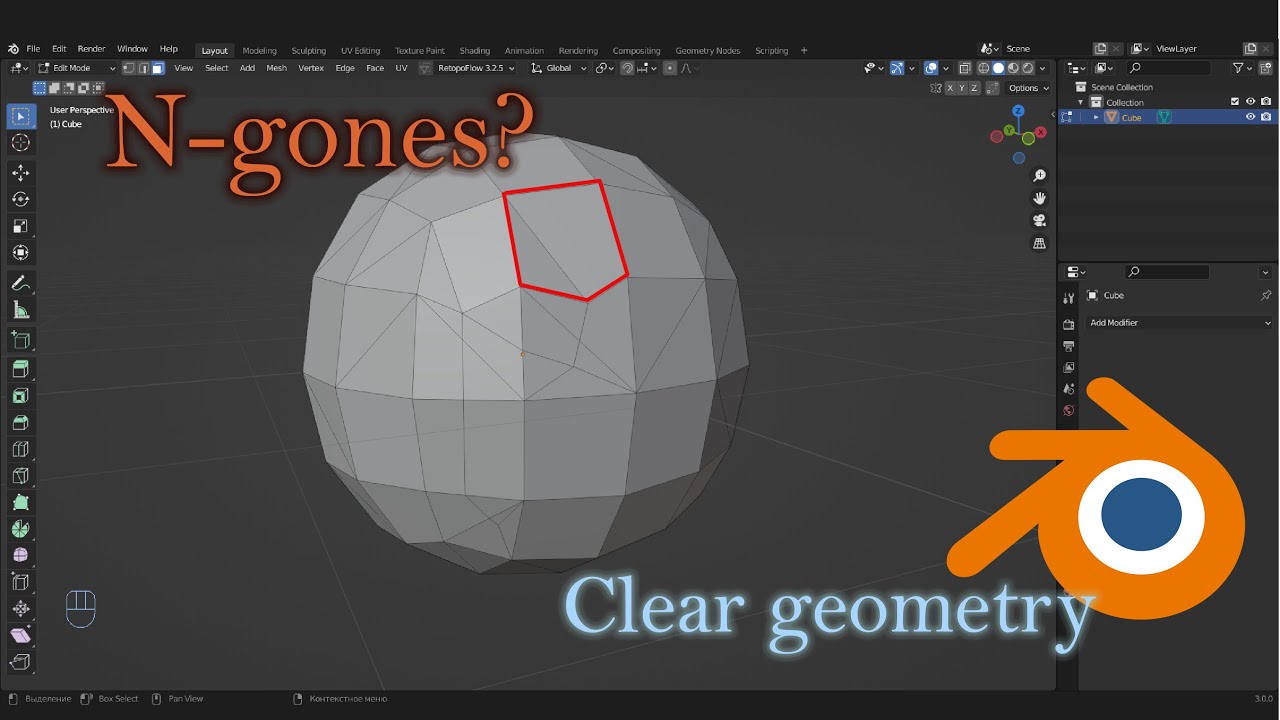
Task: Switch perspective/orthographic grid icon
Action: point(1039,243)
